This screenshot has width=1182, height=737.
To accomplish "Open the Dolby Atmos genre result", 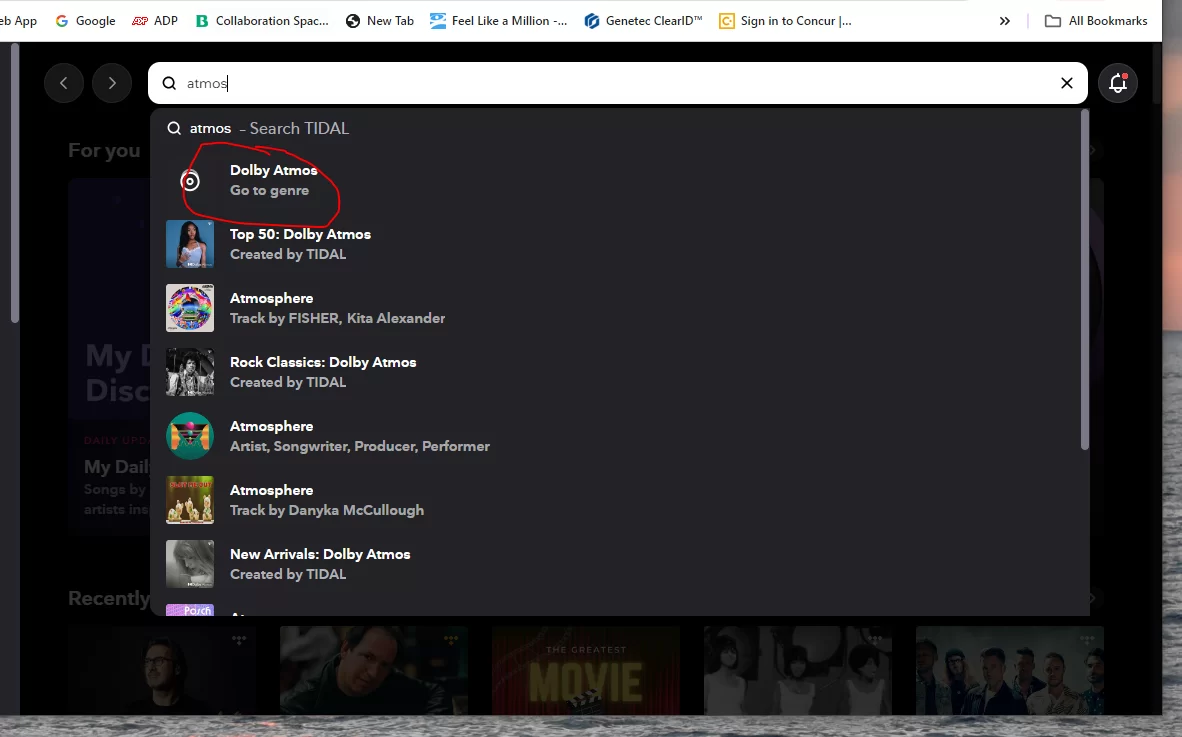I will pos(618,180).
